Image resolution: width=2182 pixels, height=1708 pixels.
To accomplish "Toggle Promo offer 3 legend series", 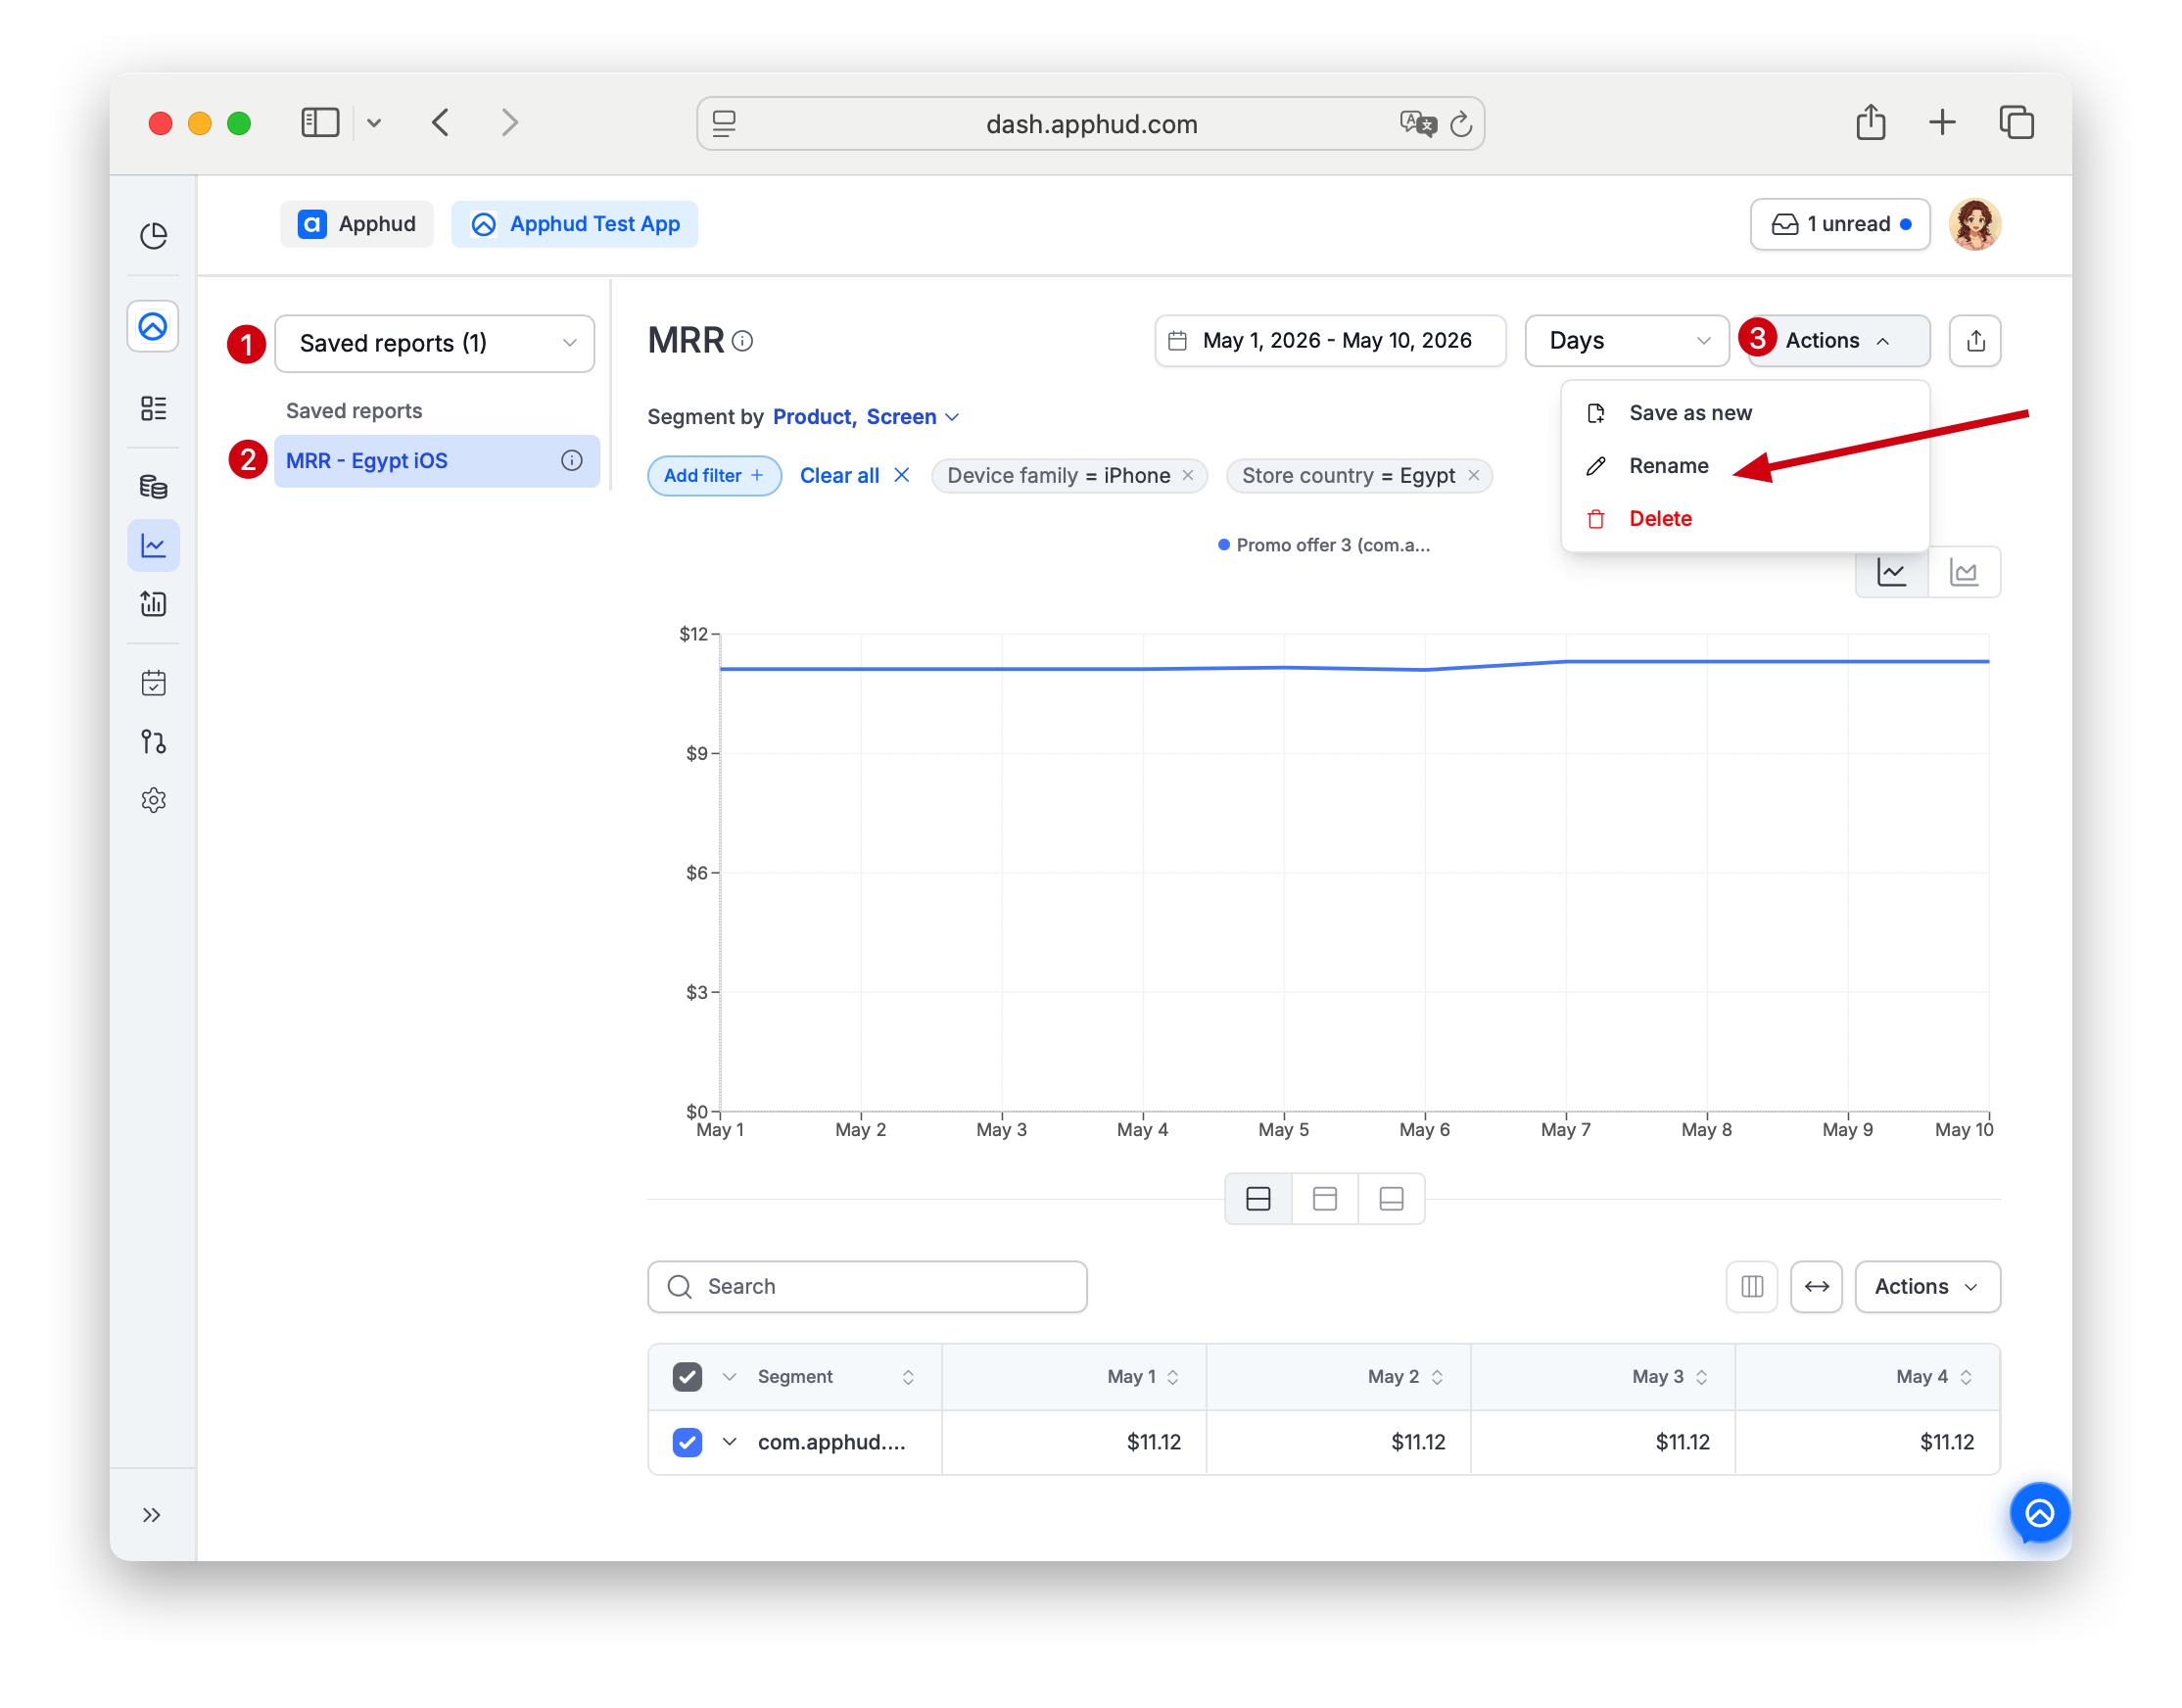I will 1324,545.
